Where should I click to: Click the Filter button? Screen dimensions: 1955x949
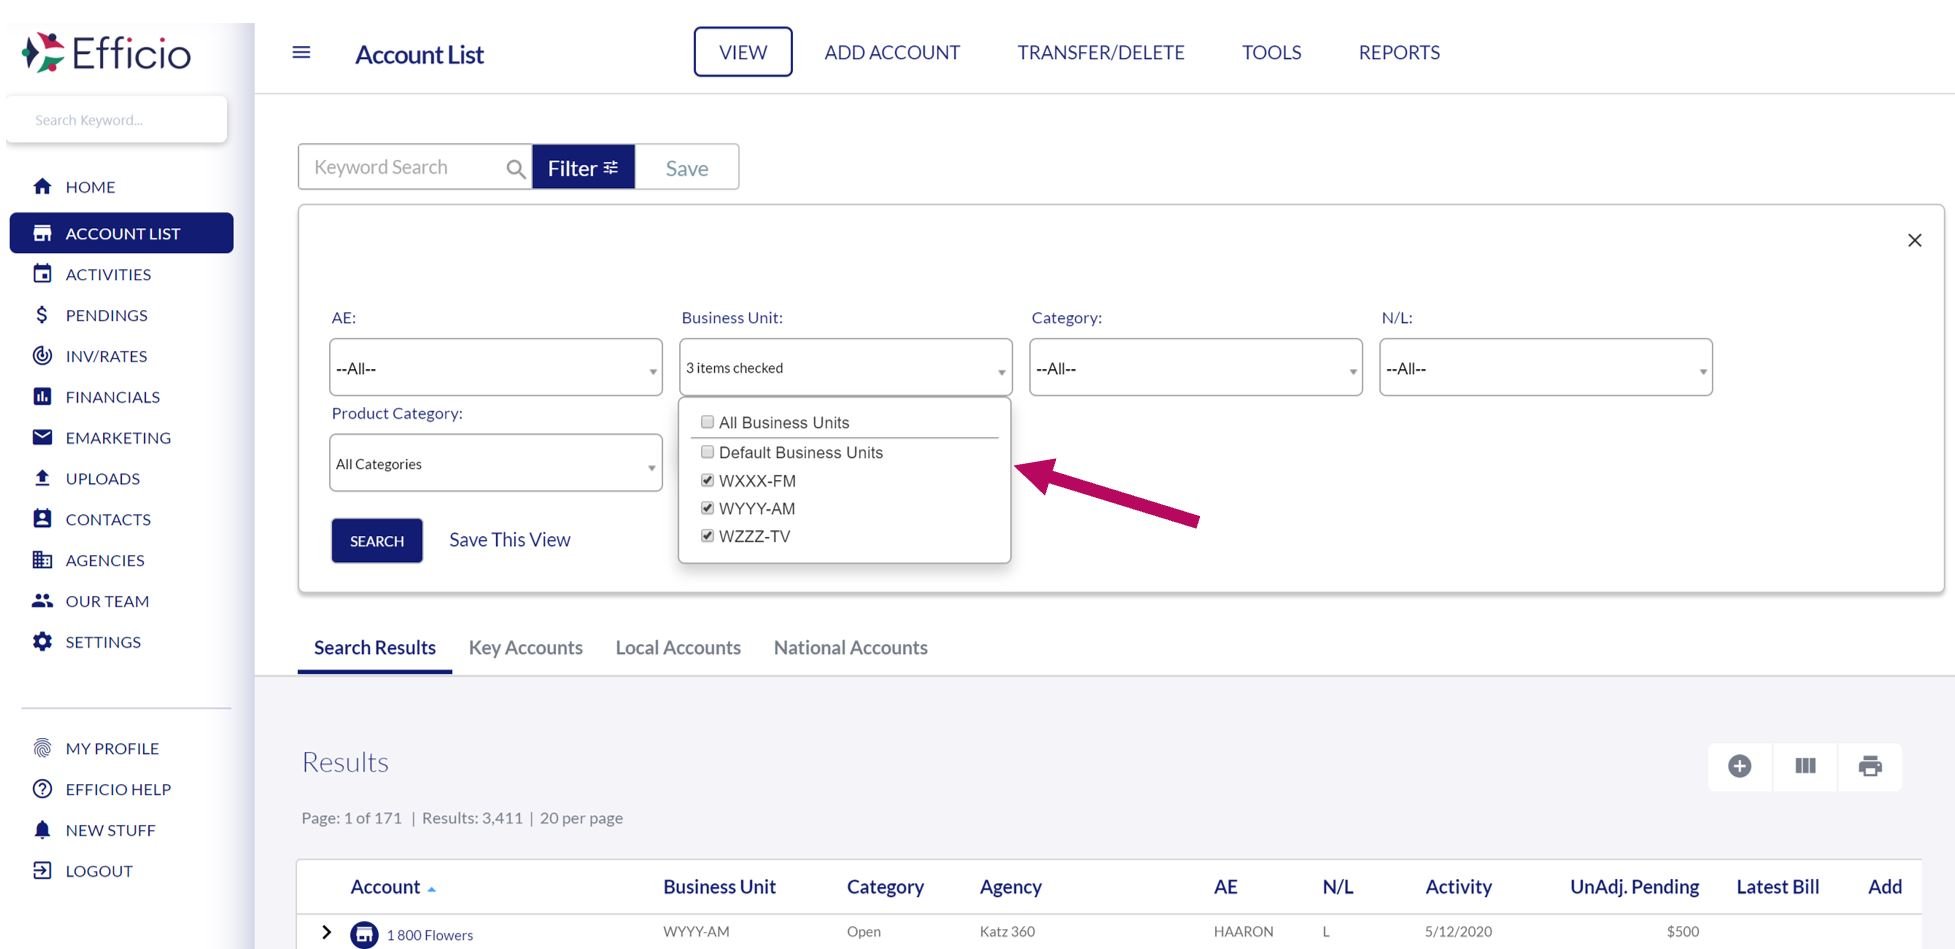tap(583, 167)
